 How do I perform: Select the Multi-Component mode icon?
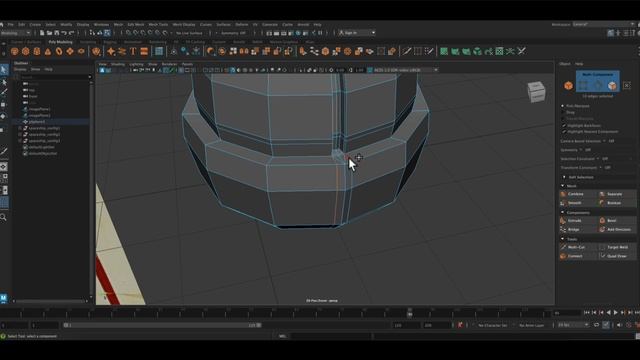tap(612, 85)
